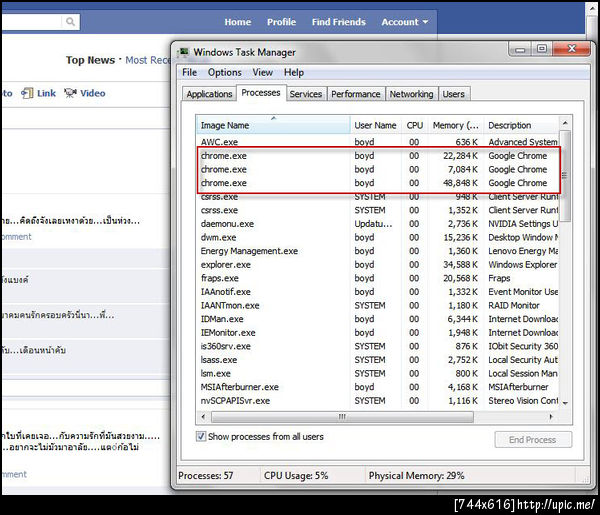Open the Account dropdown in Facebook
600x515 pixels.
404,22
